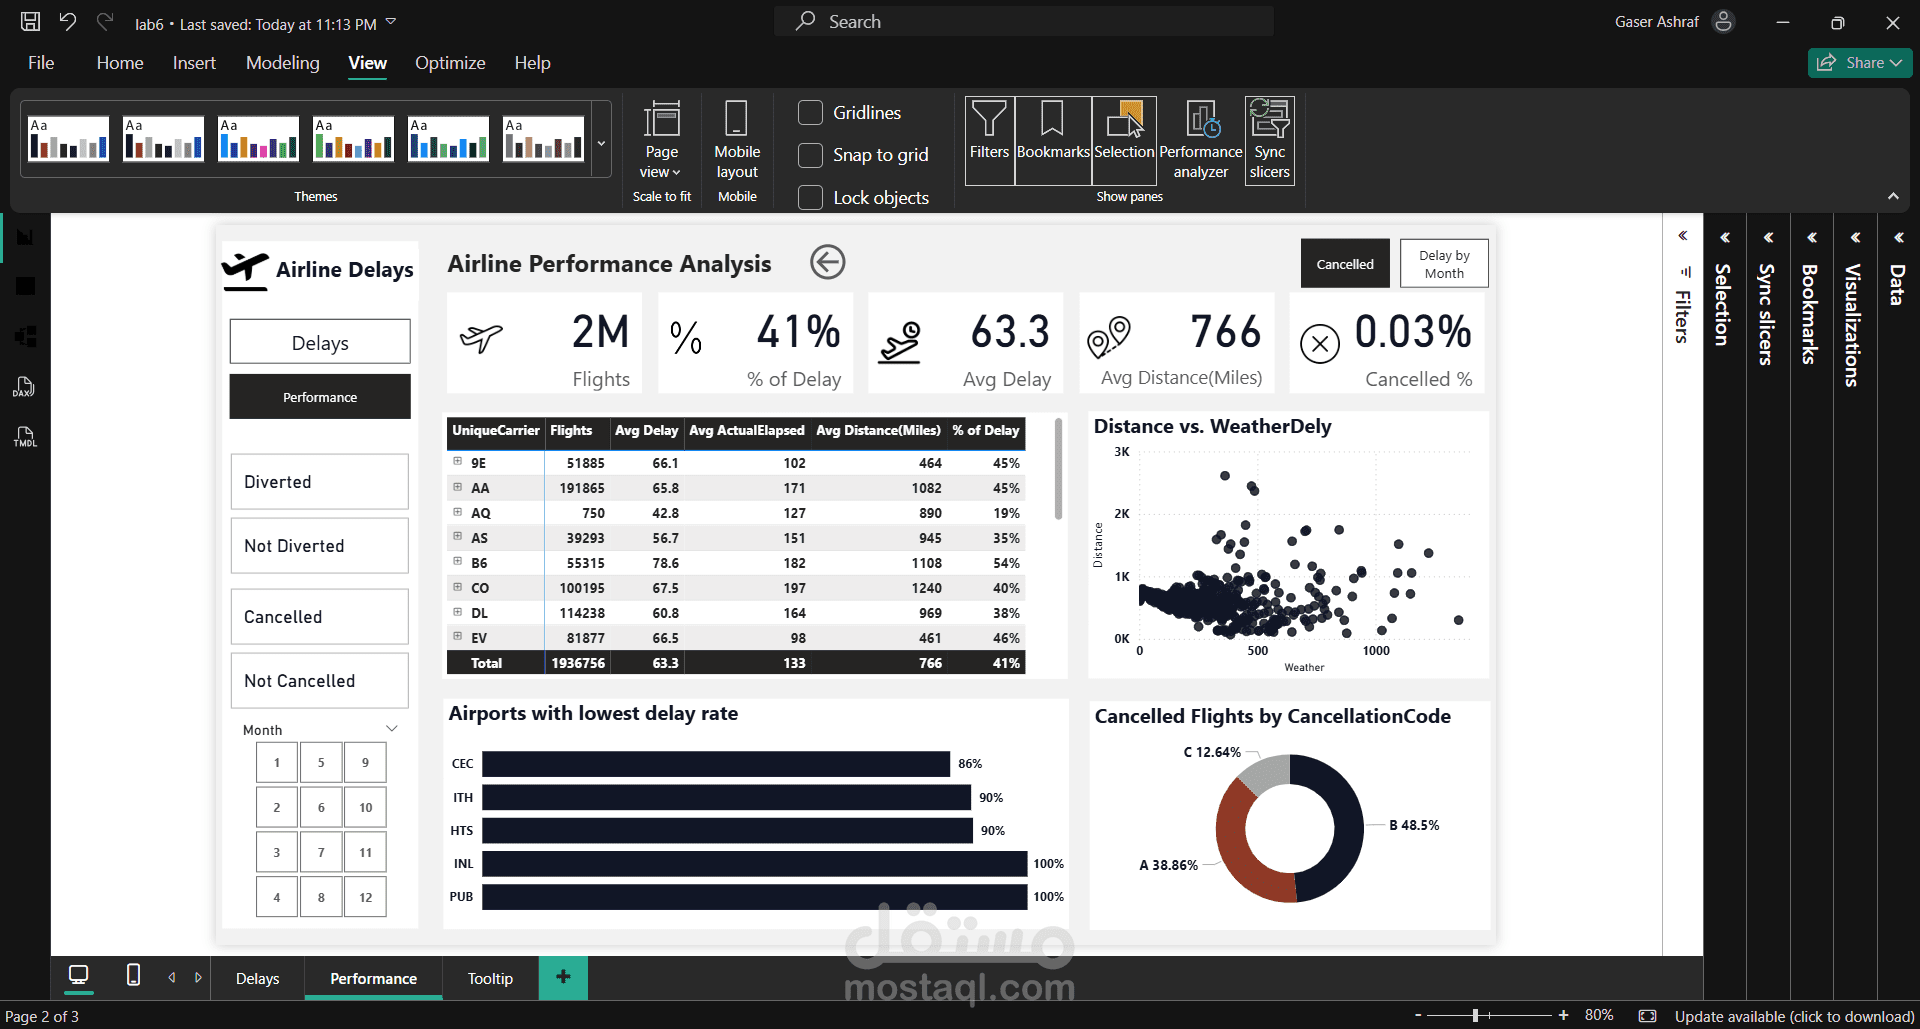The image size is (1920, 1029).
Task: Open the Filters pane from the ribbon
Action: coord(989,141)
